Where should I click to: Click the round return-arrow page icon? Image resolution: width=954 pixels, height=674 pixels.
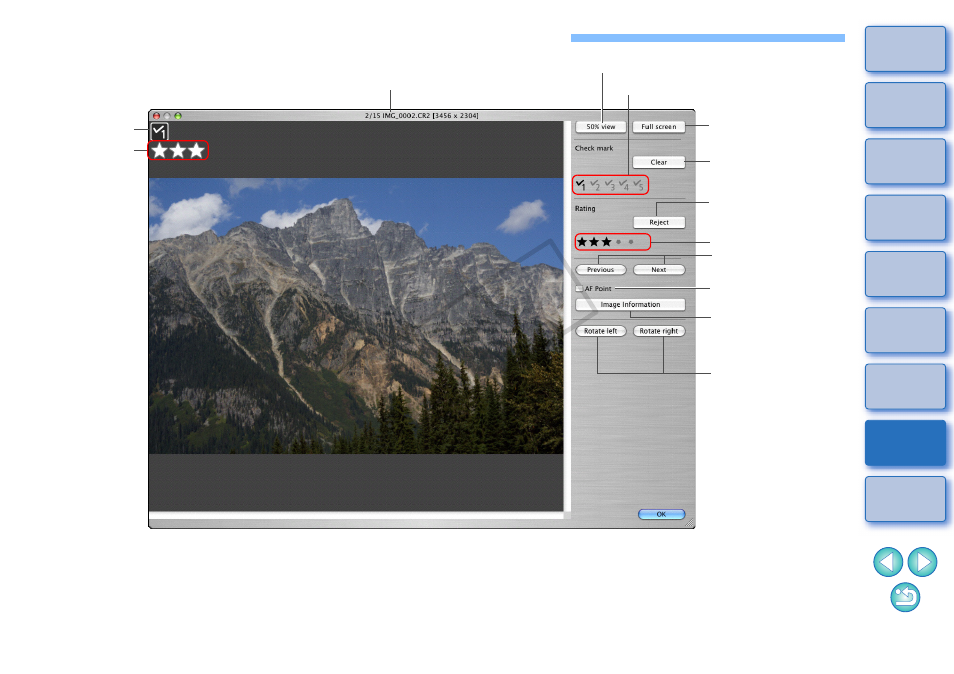click(x=905, y=597)
